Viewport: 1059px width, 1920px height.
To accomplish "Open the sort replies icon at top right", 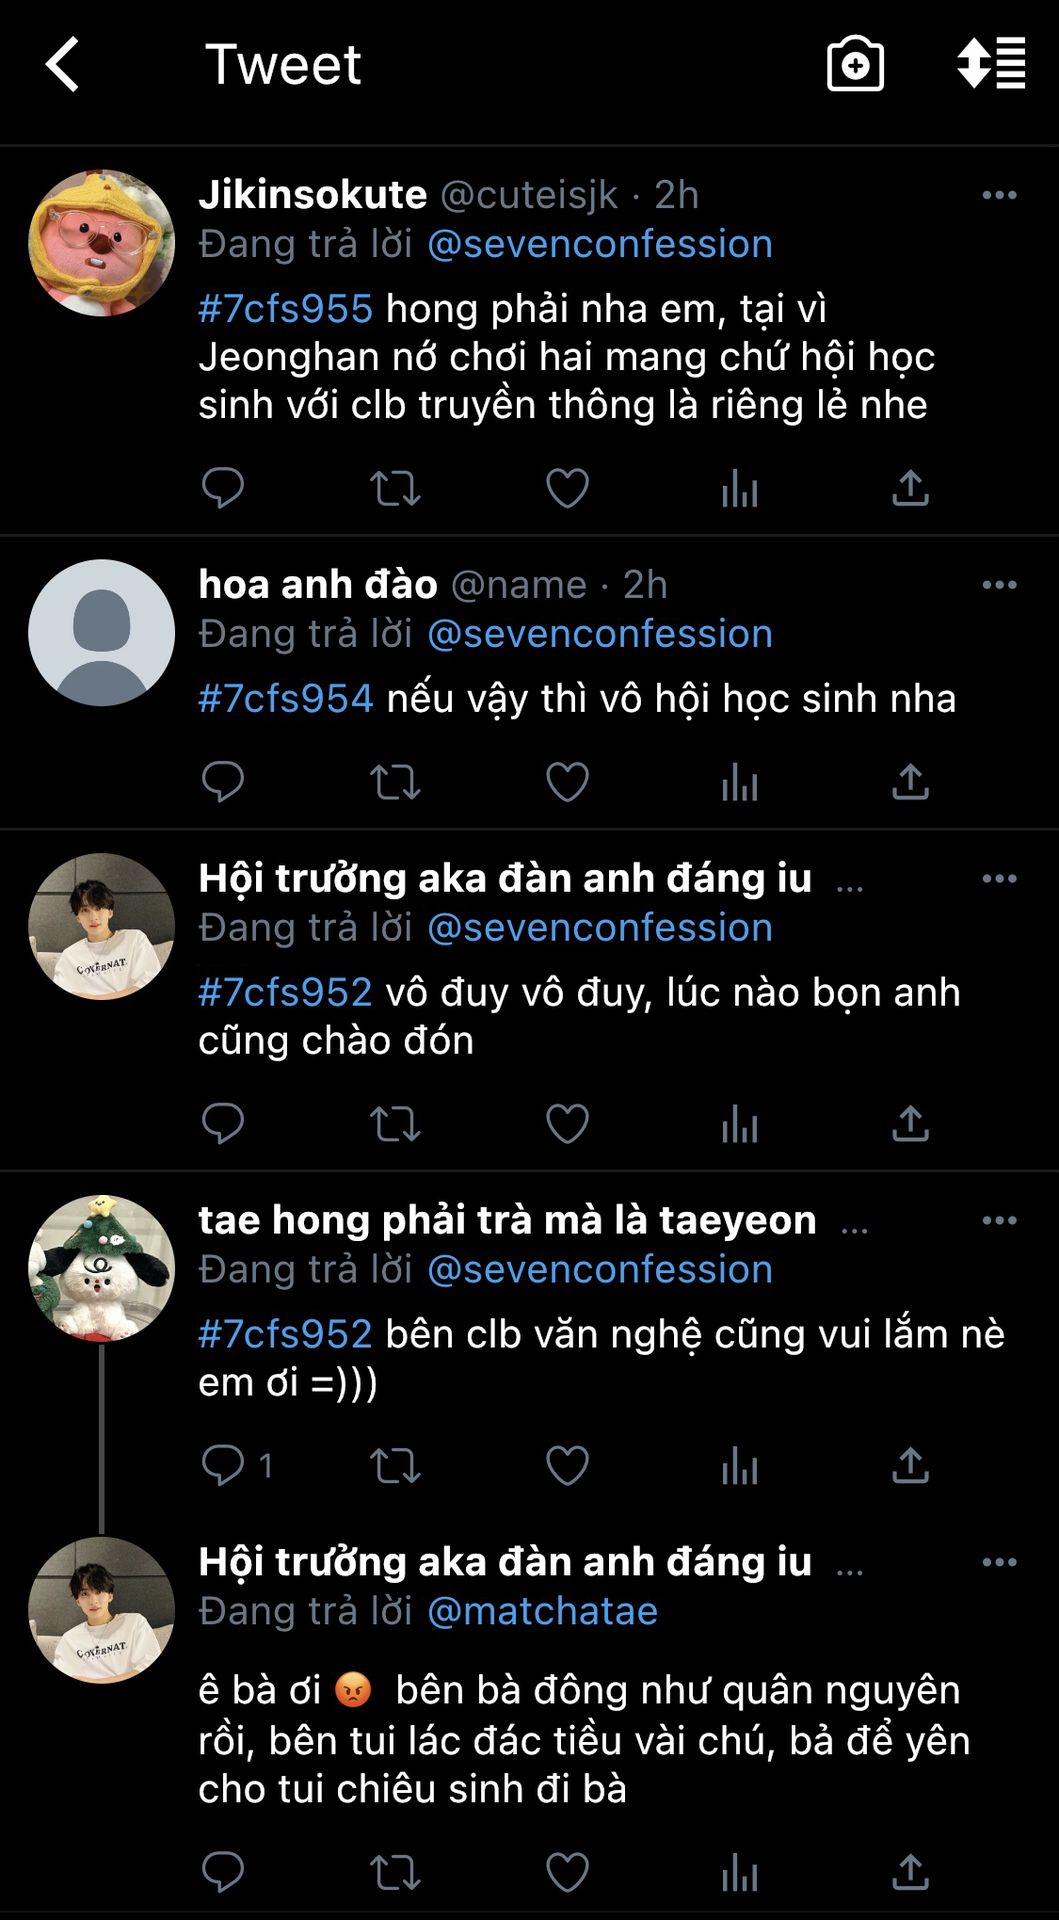I will pyautogui.click(x=991, y=65).
